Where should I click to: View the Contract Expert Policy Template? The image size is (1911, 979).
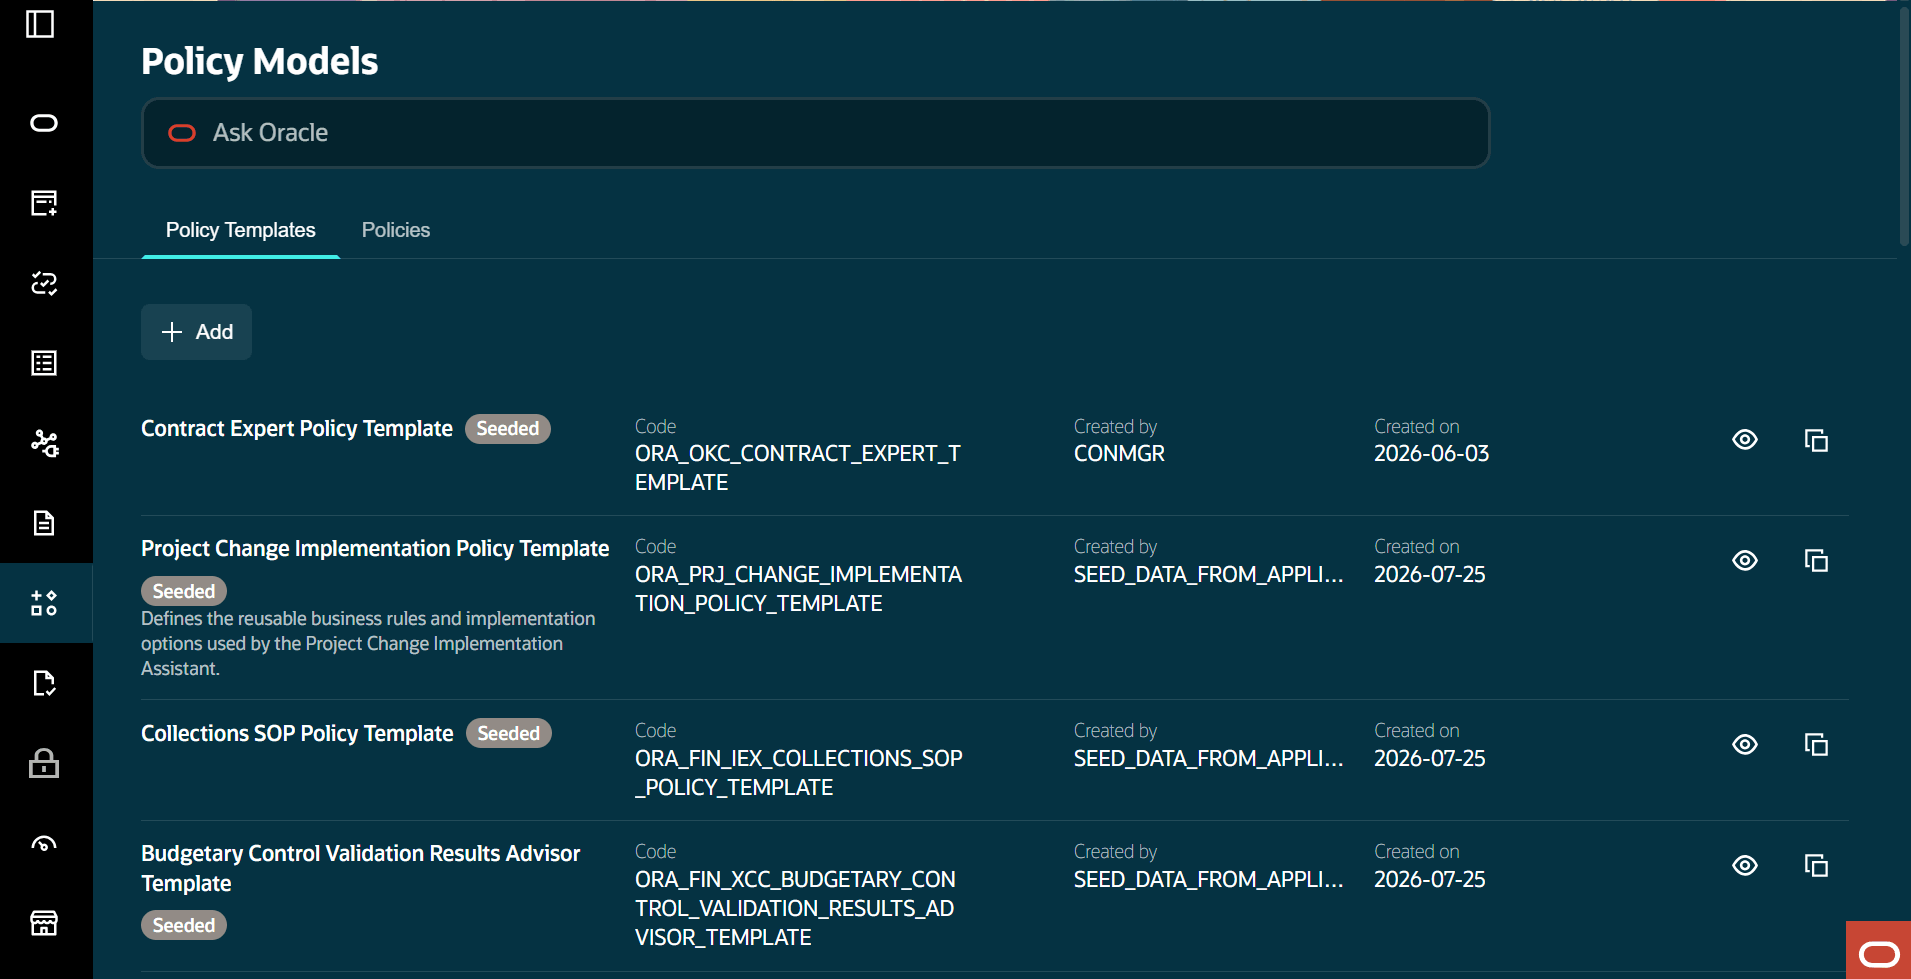click(x=1745, y=440)
